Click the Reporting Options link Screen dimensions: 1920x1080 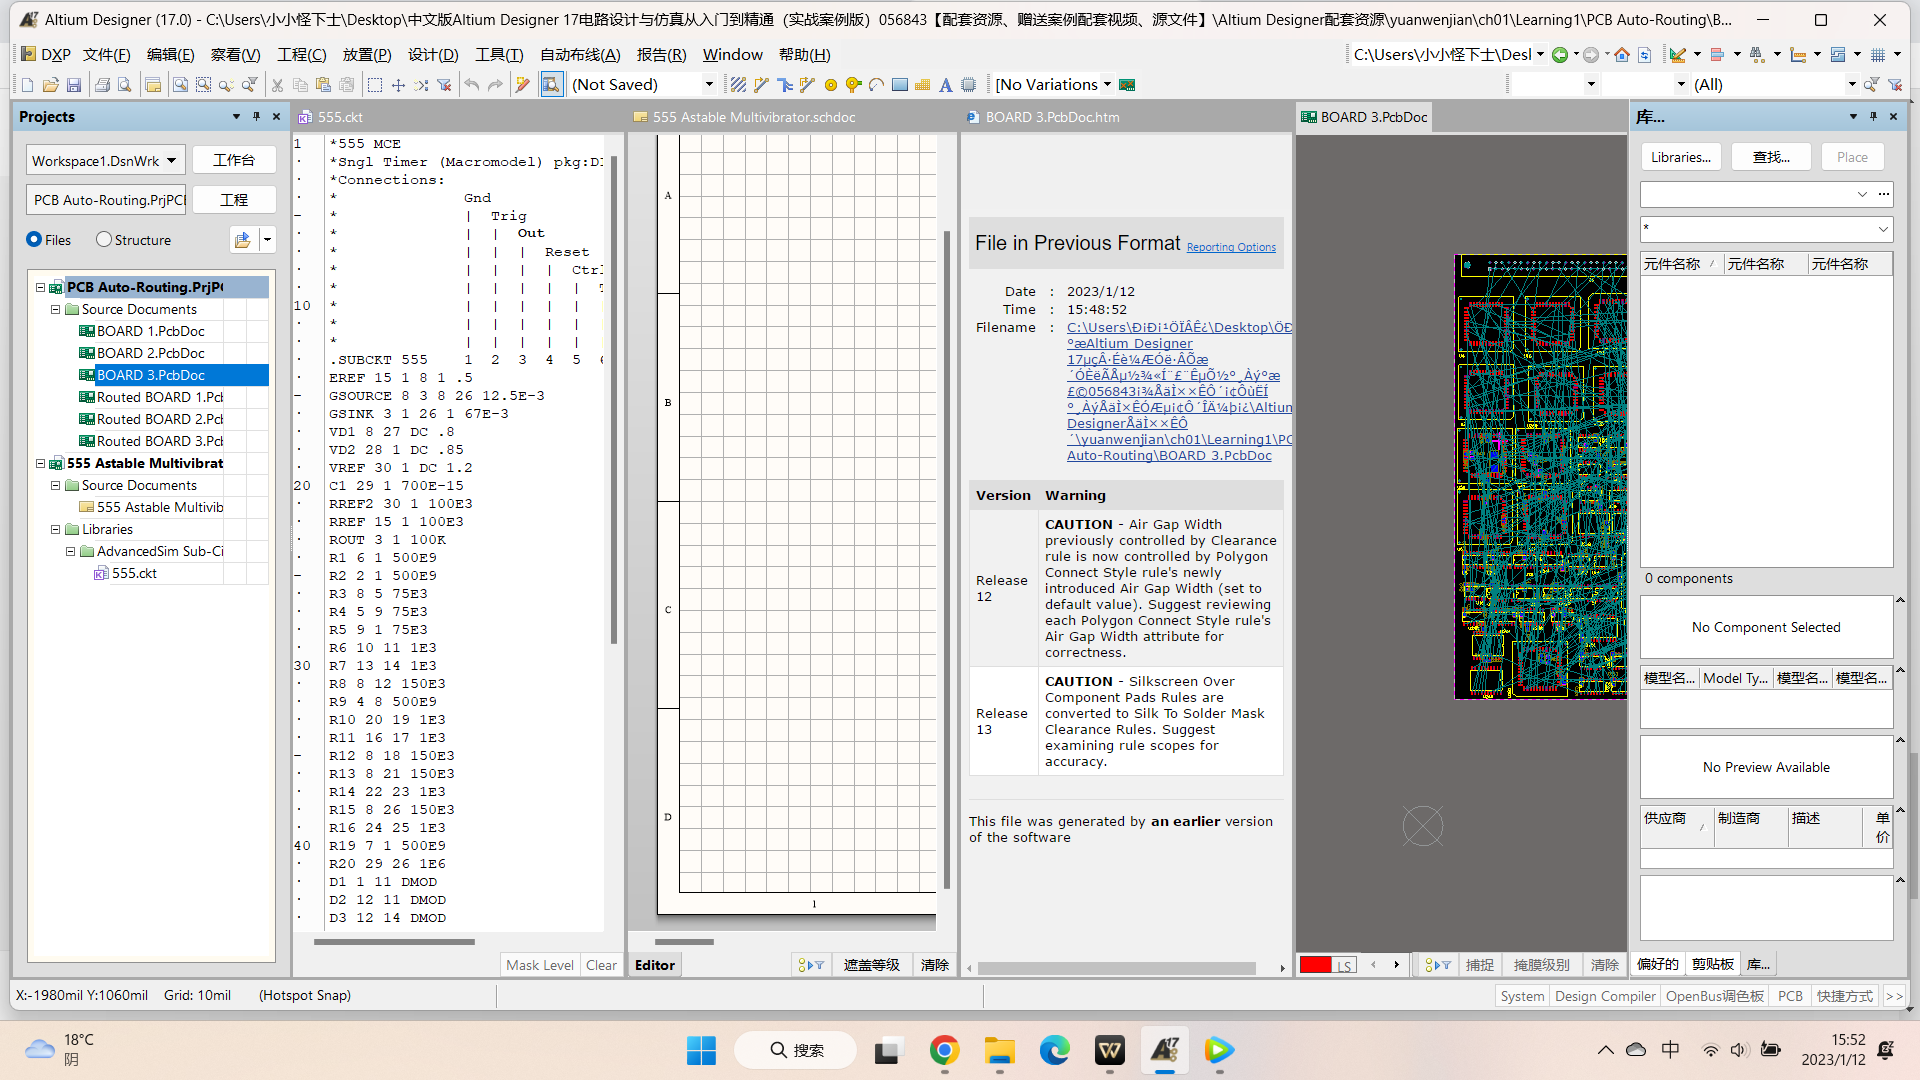(1231, 247)
